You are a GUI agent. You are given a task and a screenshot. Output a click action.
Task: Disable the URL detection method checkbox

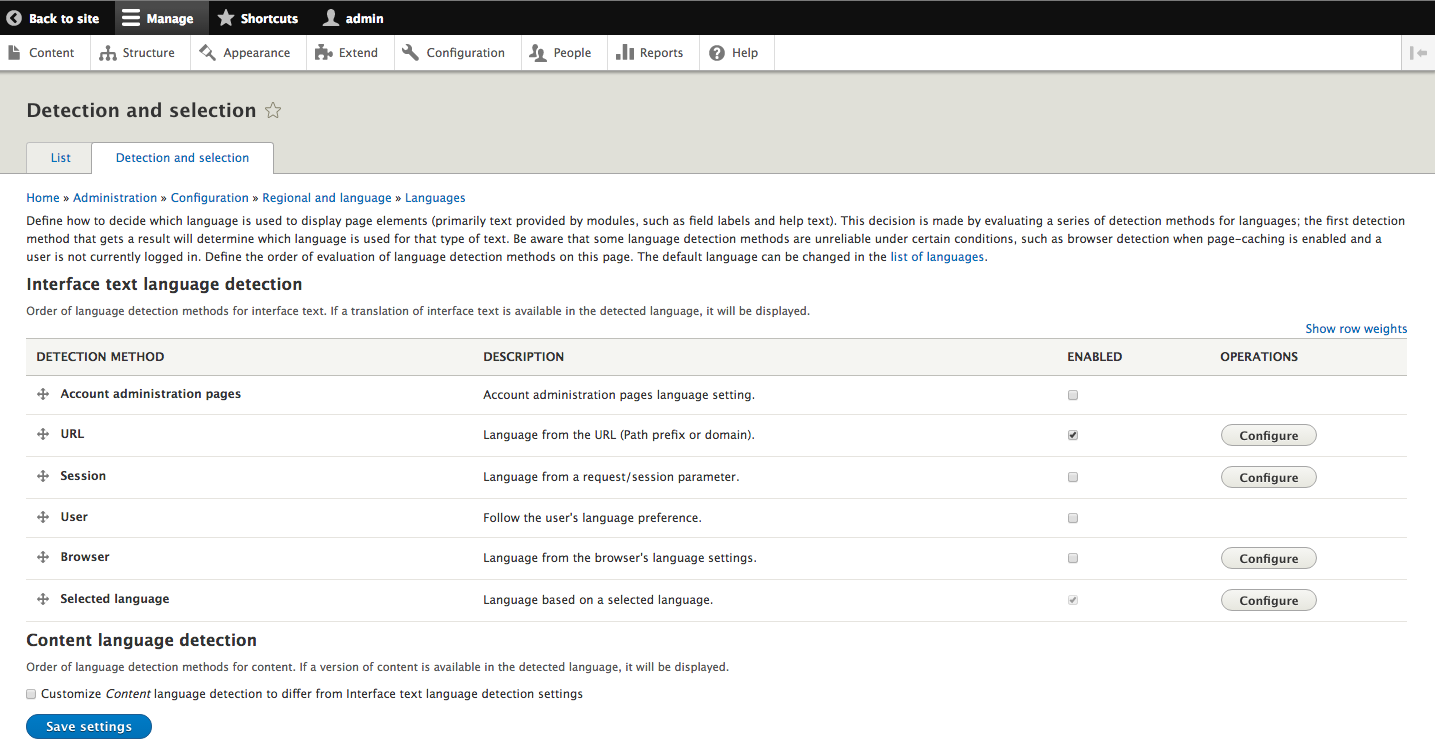[1073, 436]
